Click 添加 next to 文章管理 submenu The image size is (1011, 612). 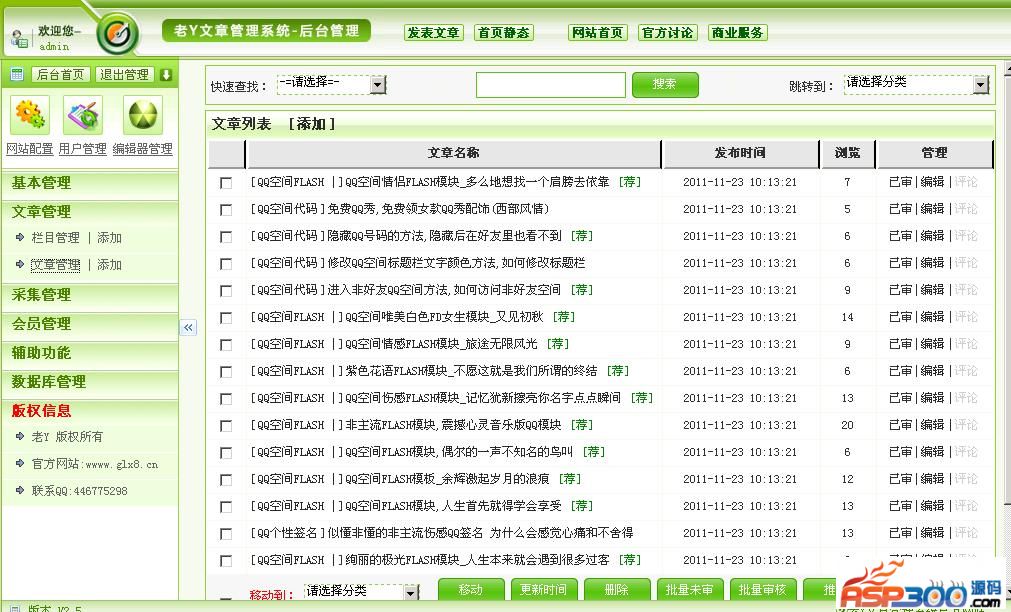[109, 264]
